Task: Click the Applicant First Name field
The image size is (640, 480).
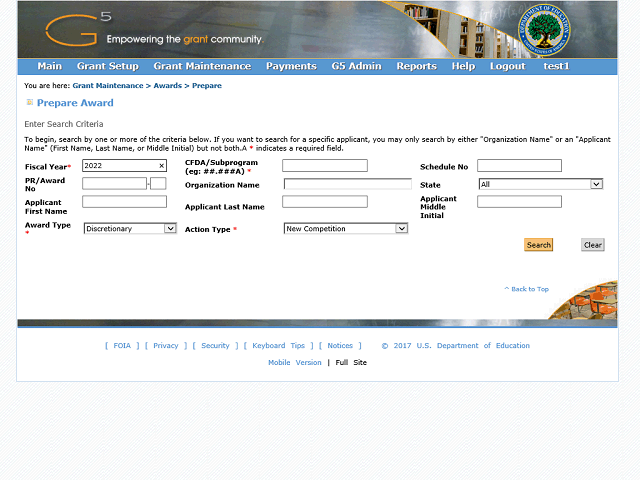Action: [x=124, y=202]
